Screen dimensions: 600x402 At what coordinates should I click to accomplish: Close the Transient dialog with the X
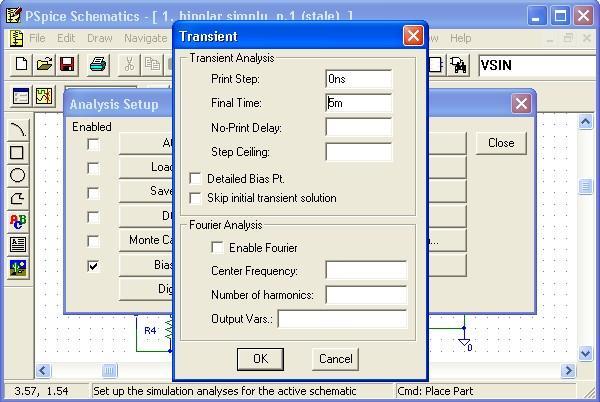413,36
